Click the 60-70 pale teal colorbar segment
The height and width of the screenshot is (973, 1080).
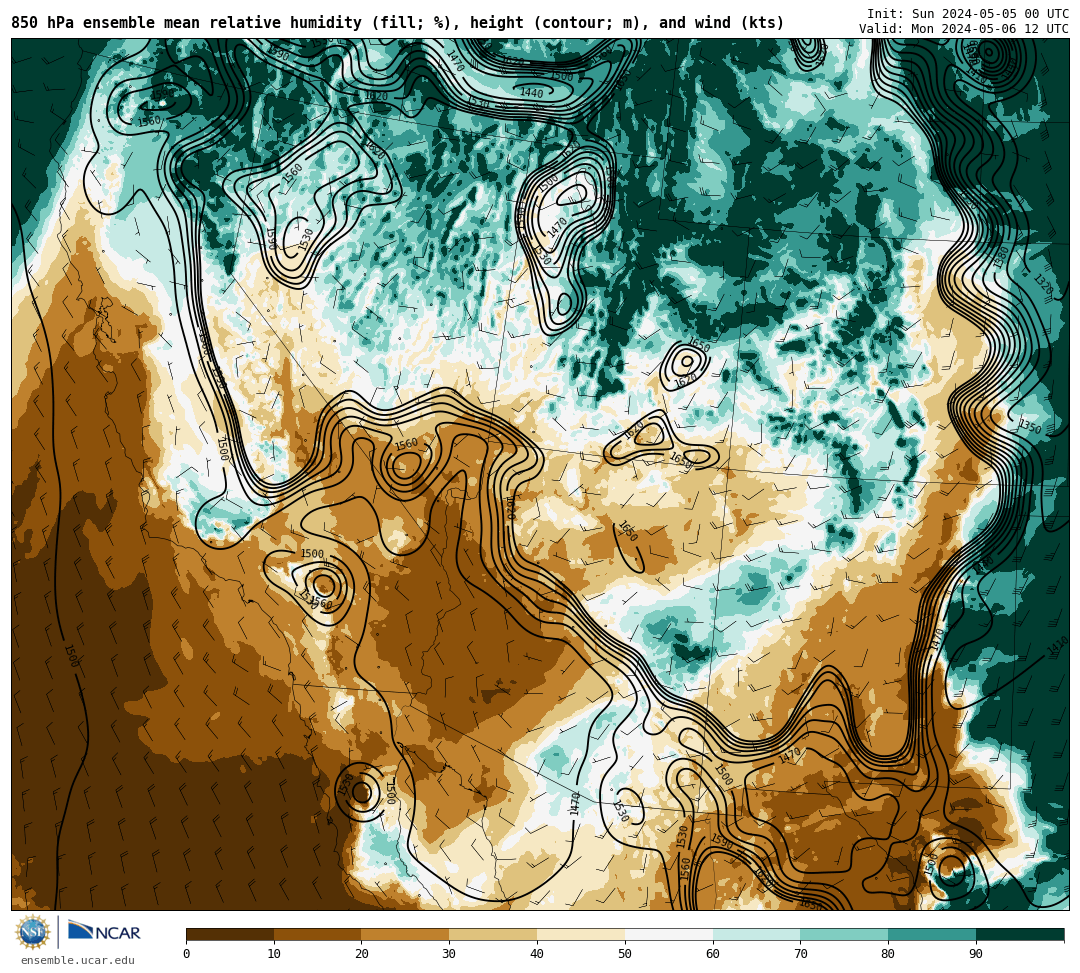[756, 934]
